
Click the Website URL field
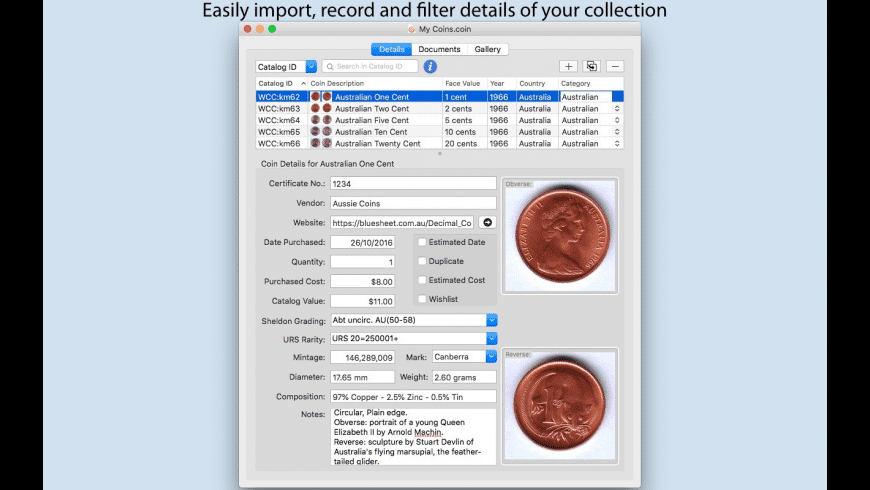402,223
